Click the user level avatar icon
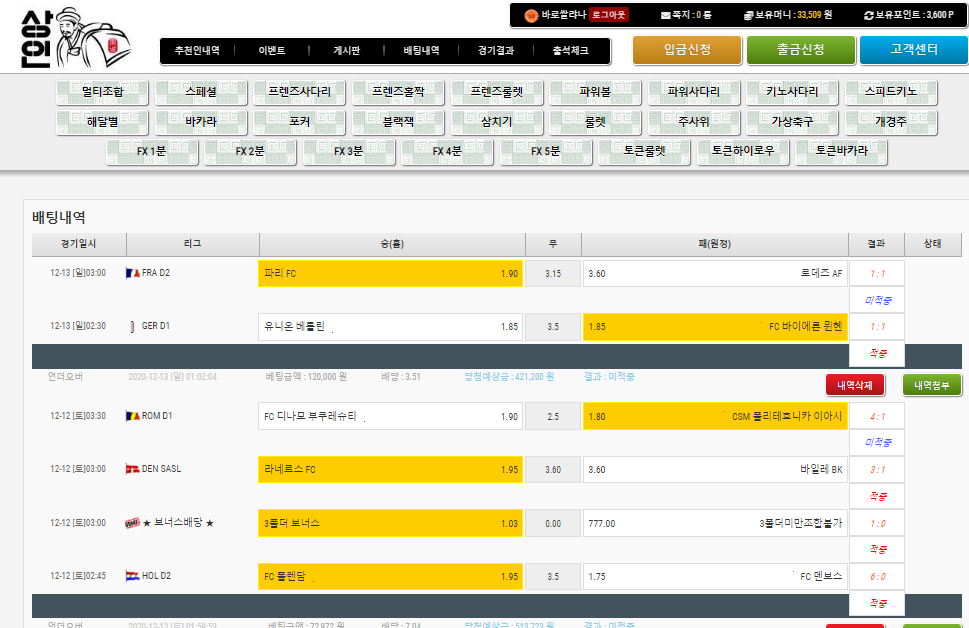Viewport: 969px width, 628px height. (x=531, y=15)
